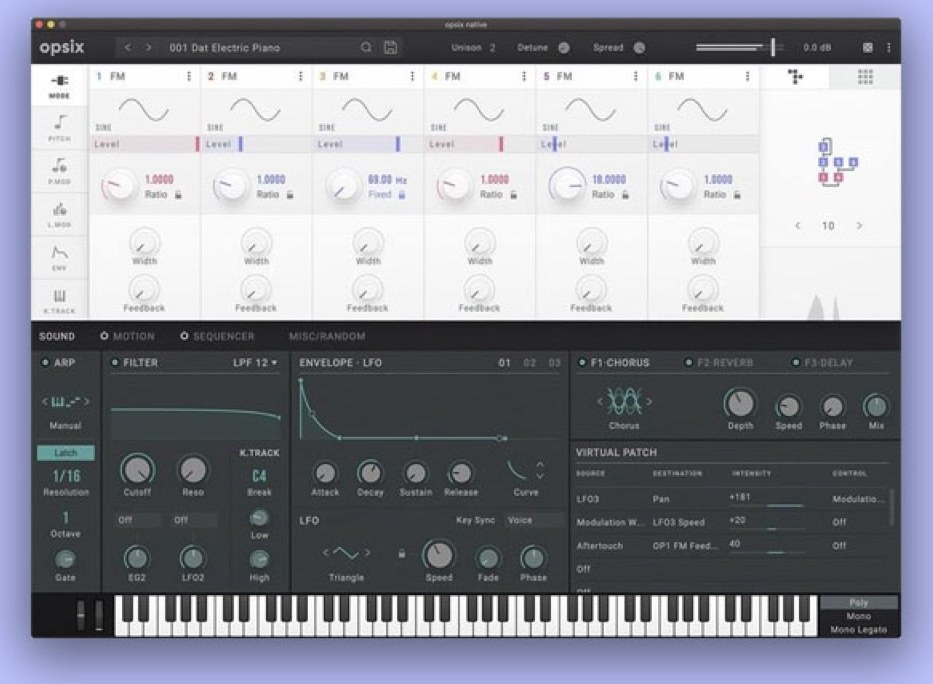This screenshot has height=684, width=933.
Task: Select the next chorus effect type
Action: click(x=649, y=401)
